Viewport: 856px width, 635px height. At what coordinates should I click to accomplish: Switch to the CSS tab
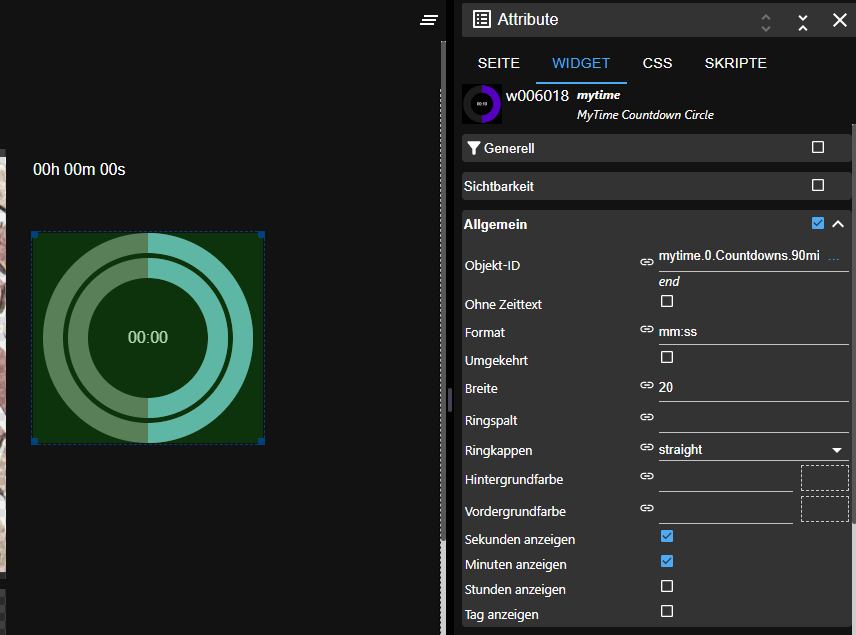pyautogui.click(x=657, y=63)
